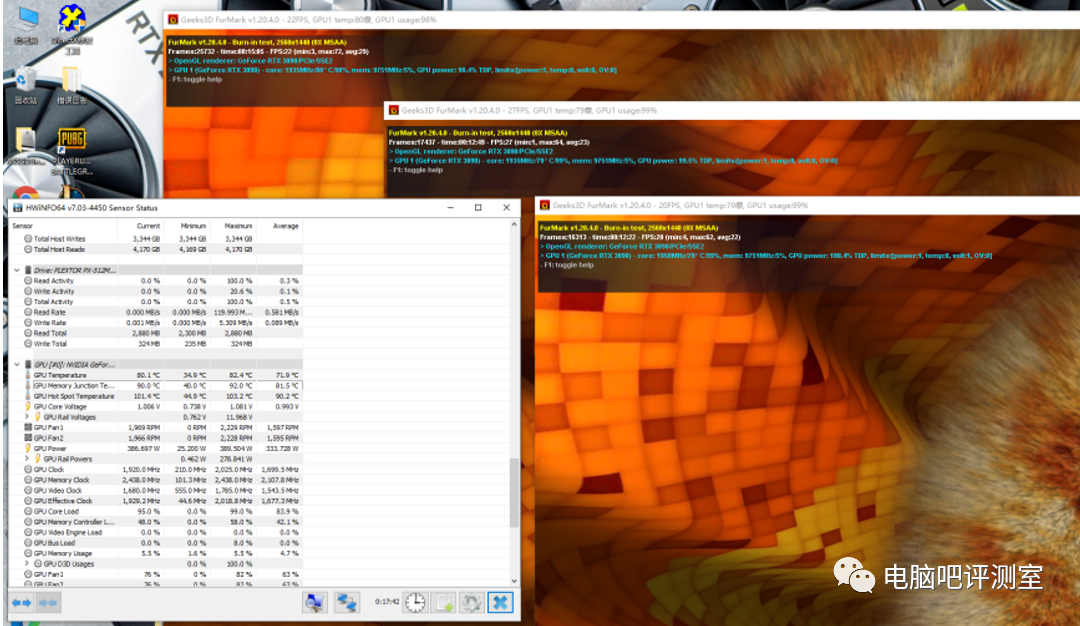
Task: Open the PUBG desktop shortcut
Action: point(72,141)
